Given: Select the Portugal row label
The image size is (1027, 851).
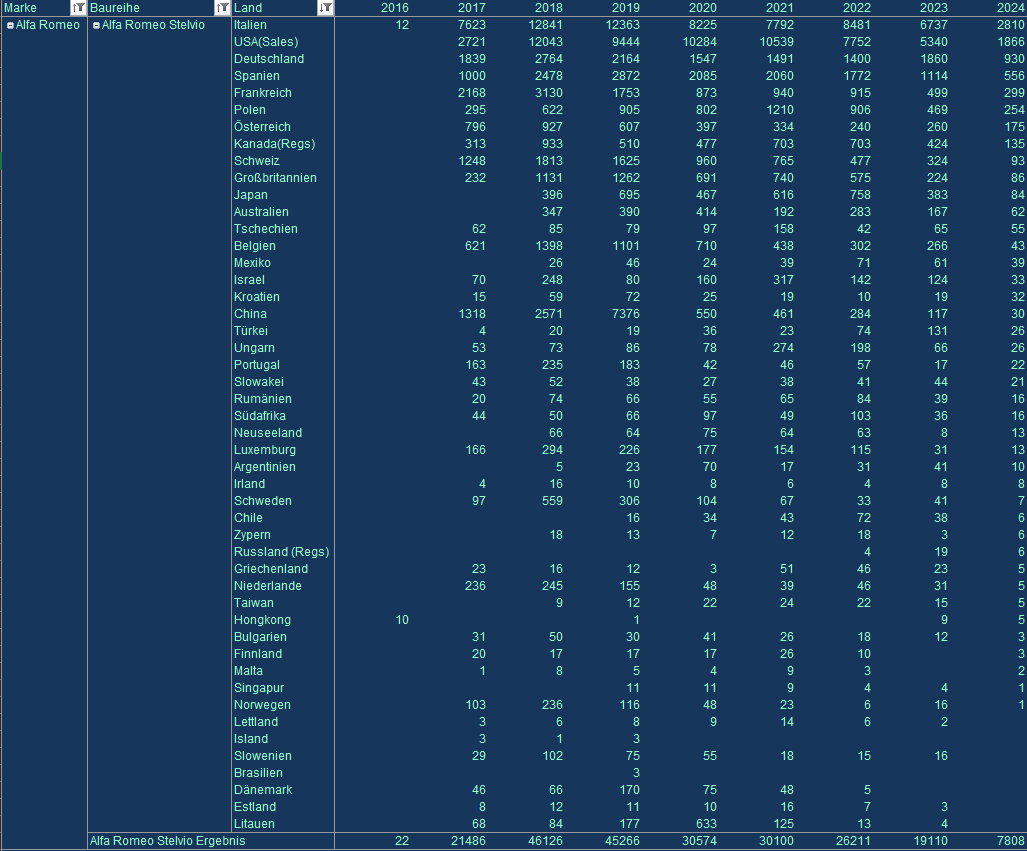Looking at the screenshot, I should (257, 366).
